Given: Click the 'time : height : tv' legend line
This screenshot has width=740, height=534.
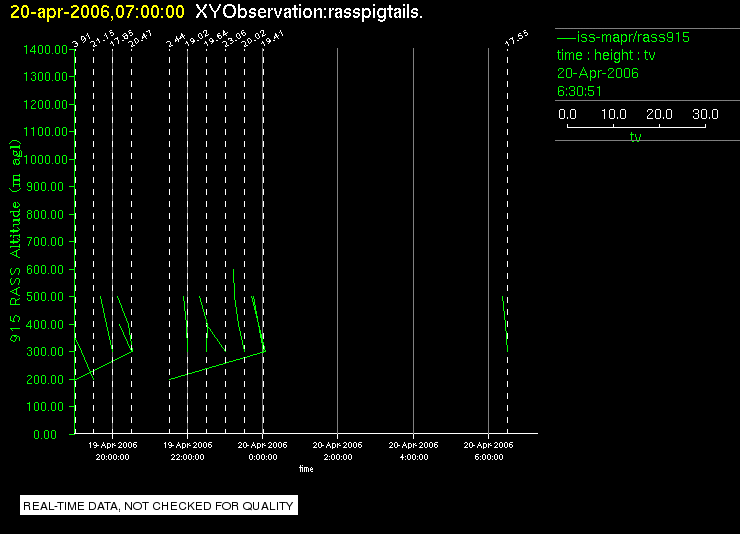Looking at the screenshot, I should coord(606,55).
